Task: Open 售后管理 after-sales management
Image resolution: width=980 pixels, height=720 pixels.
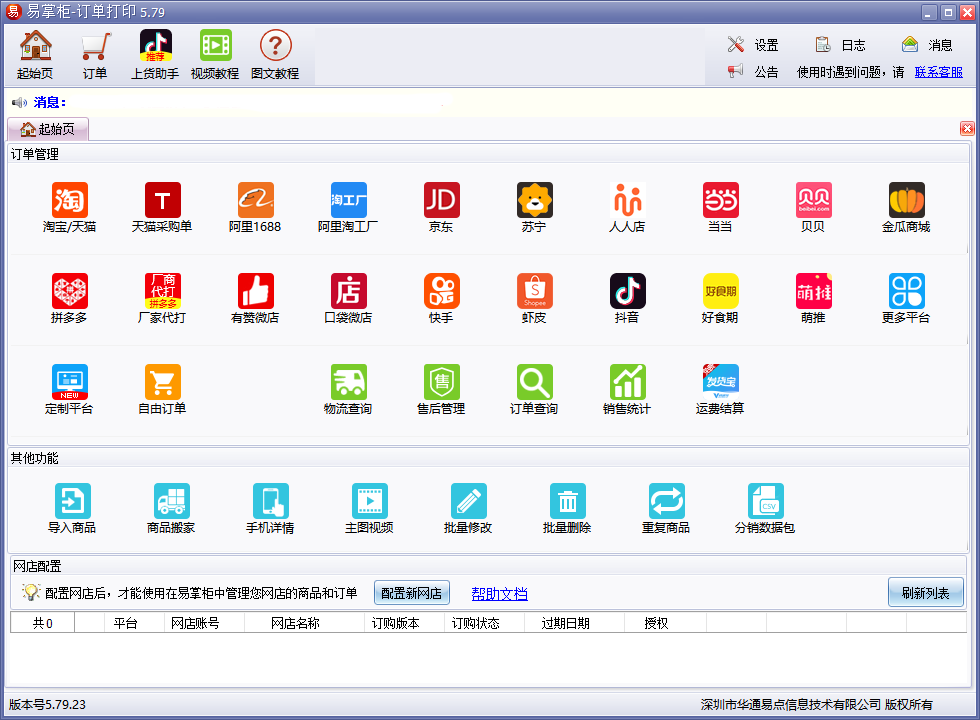Action: click(x=441, y=389)
